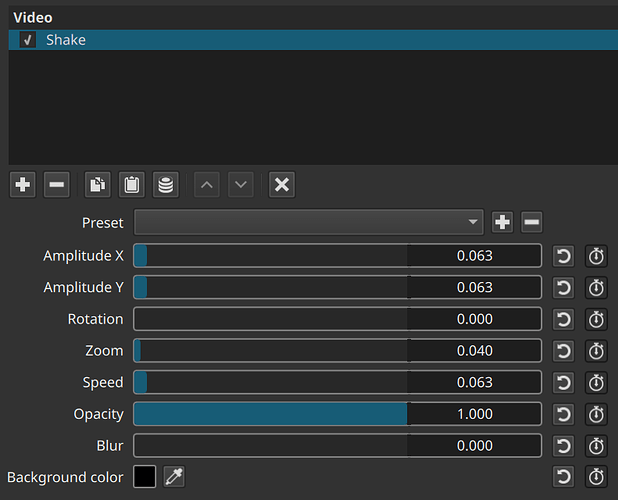Reset Zoom to default
This screenshot has width=618, height=500.
click(x=564, y=351)
